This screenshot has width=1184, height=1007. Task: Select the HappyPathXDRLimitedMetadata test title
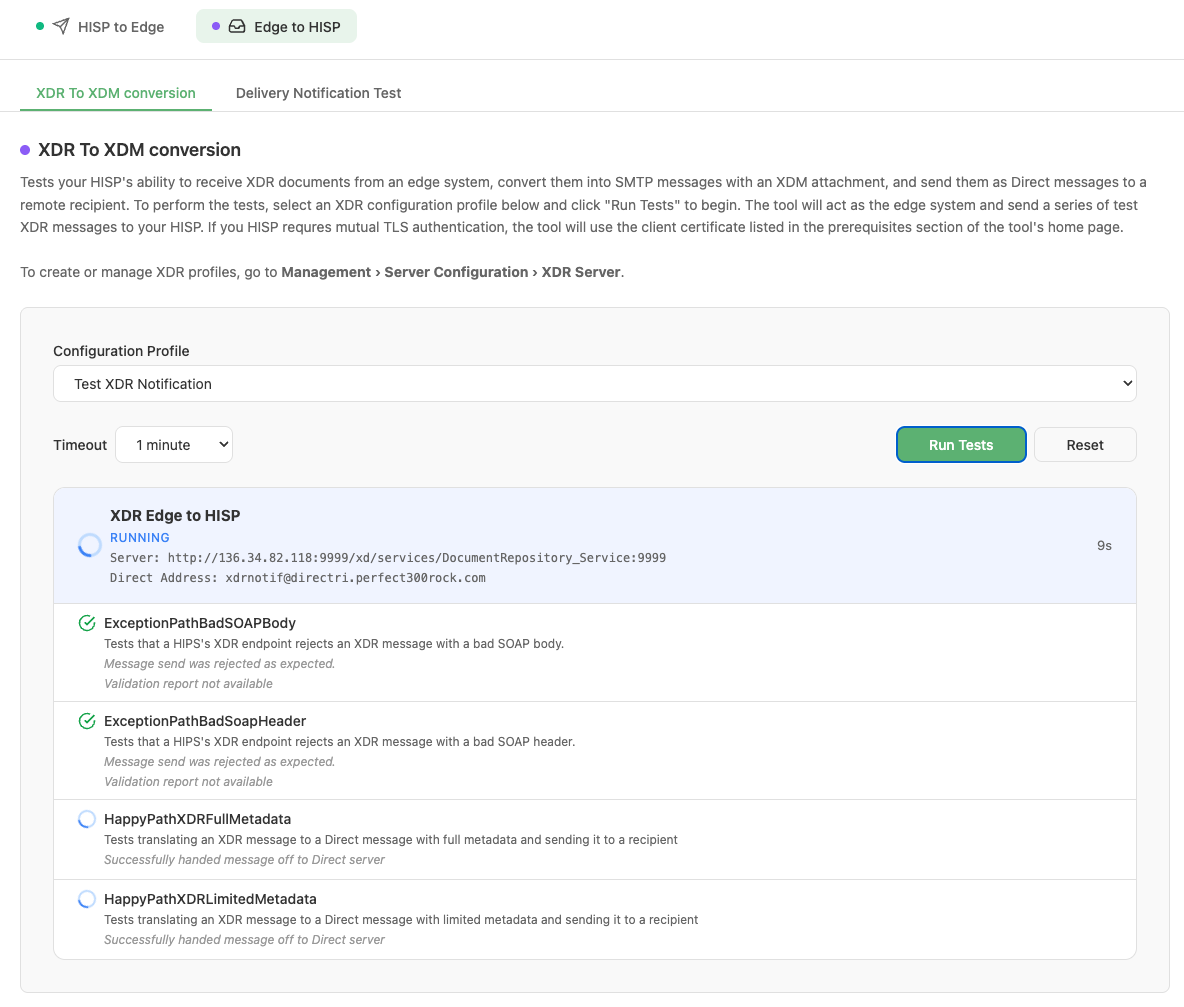point(210,899)
